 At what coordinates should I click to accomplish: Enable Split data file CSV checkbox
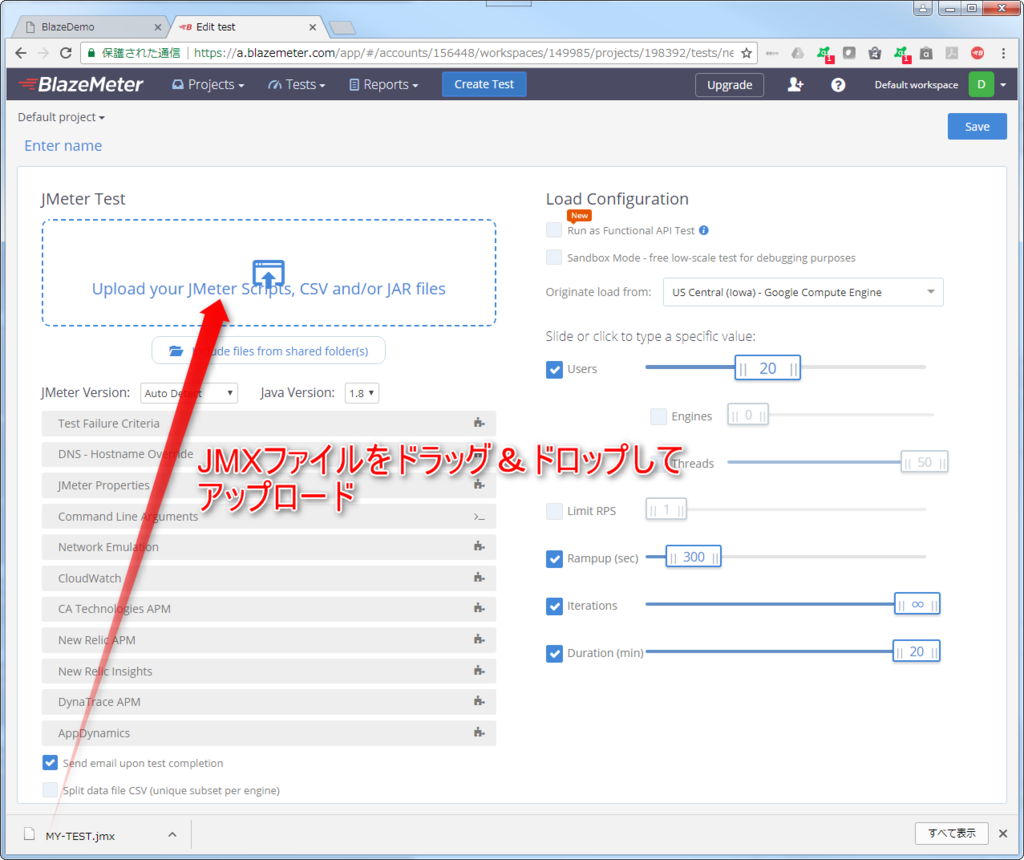(50, 790)
